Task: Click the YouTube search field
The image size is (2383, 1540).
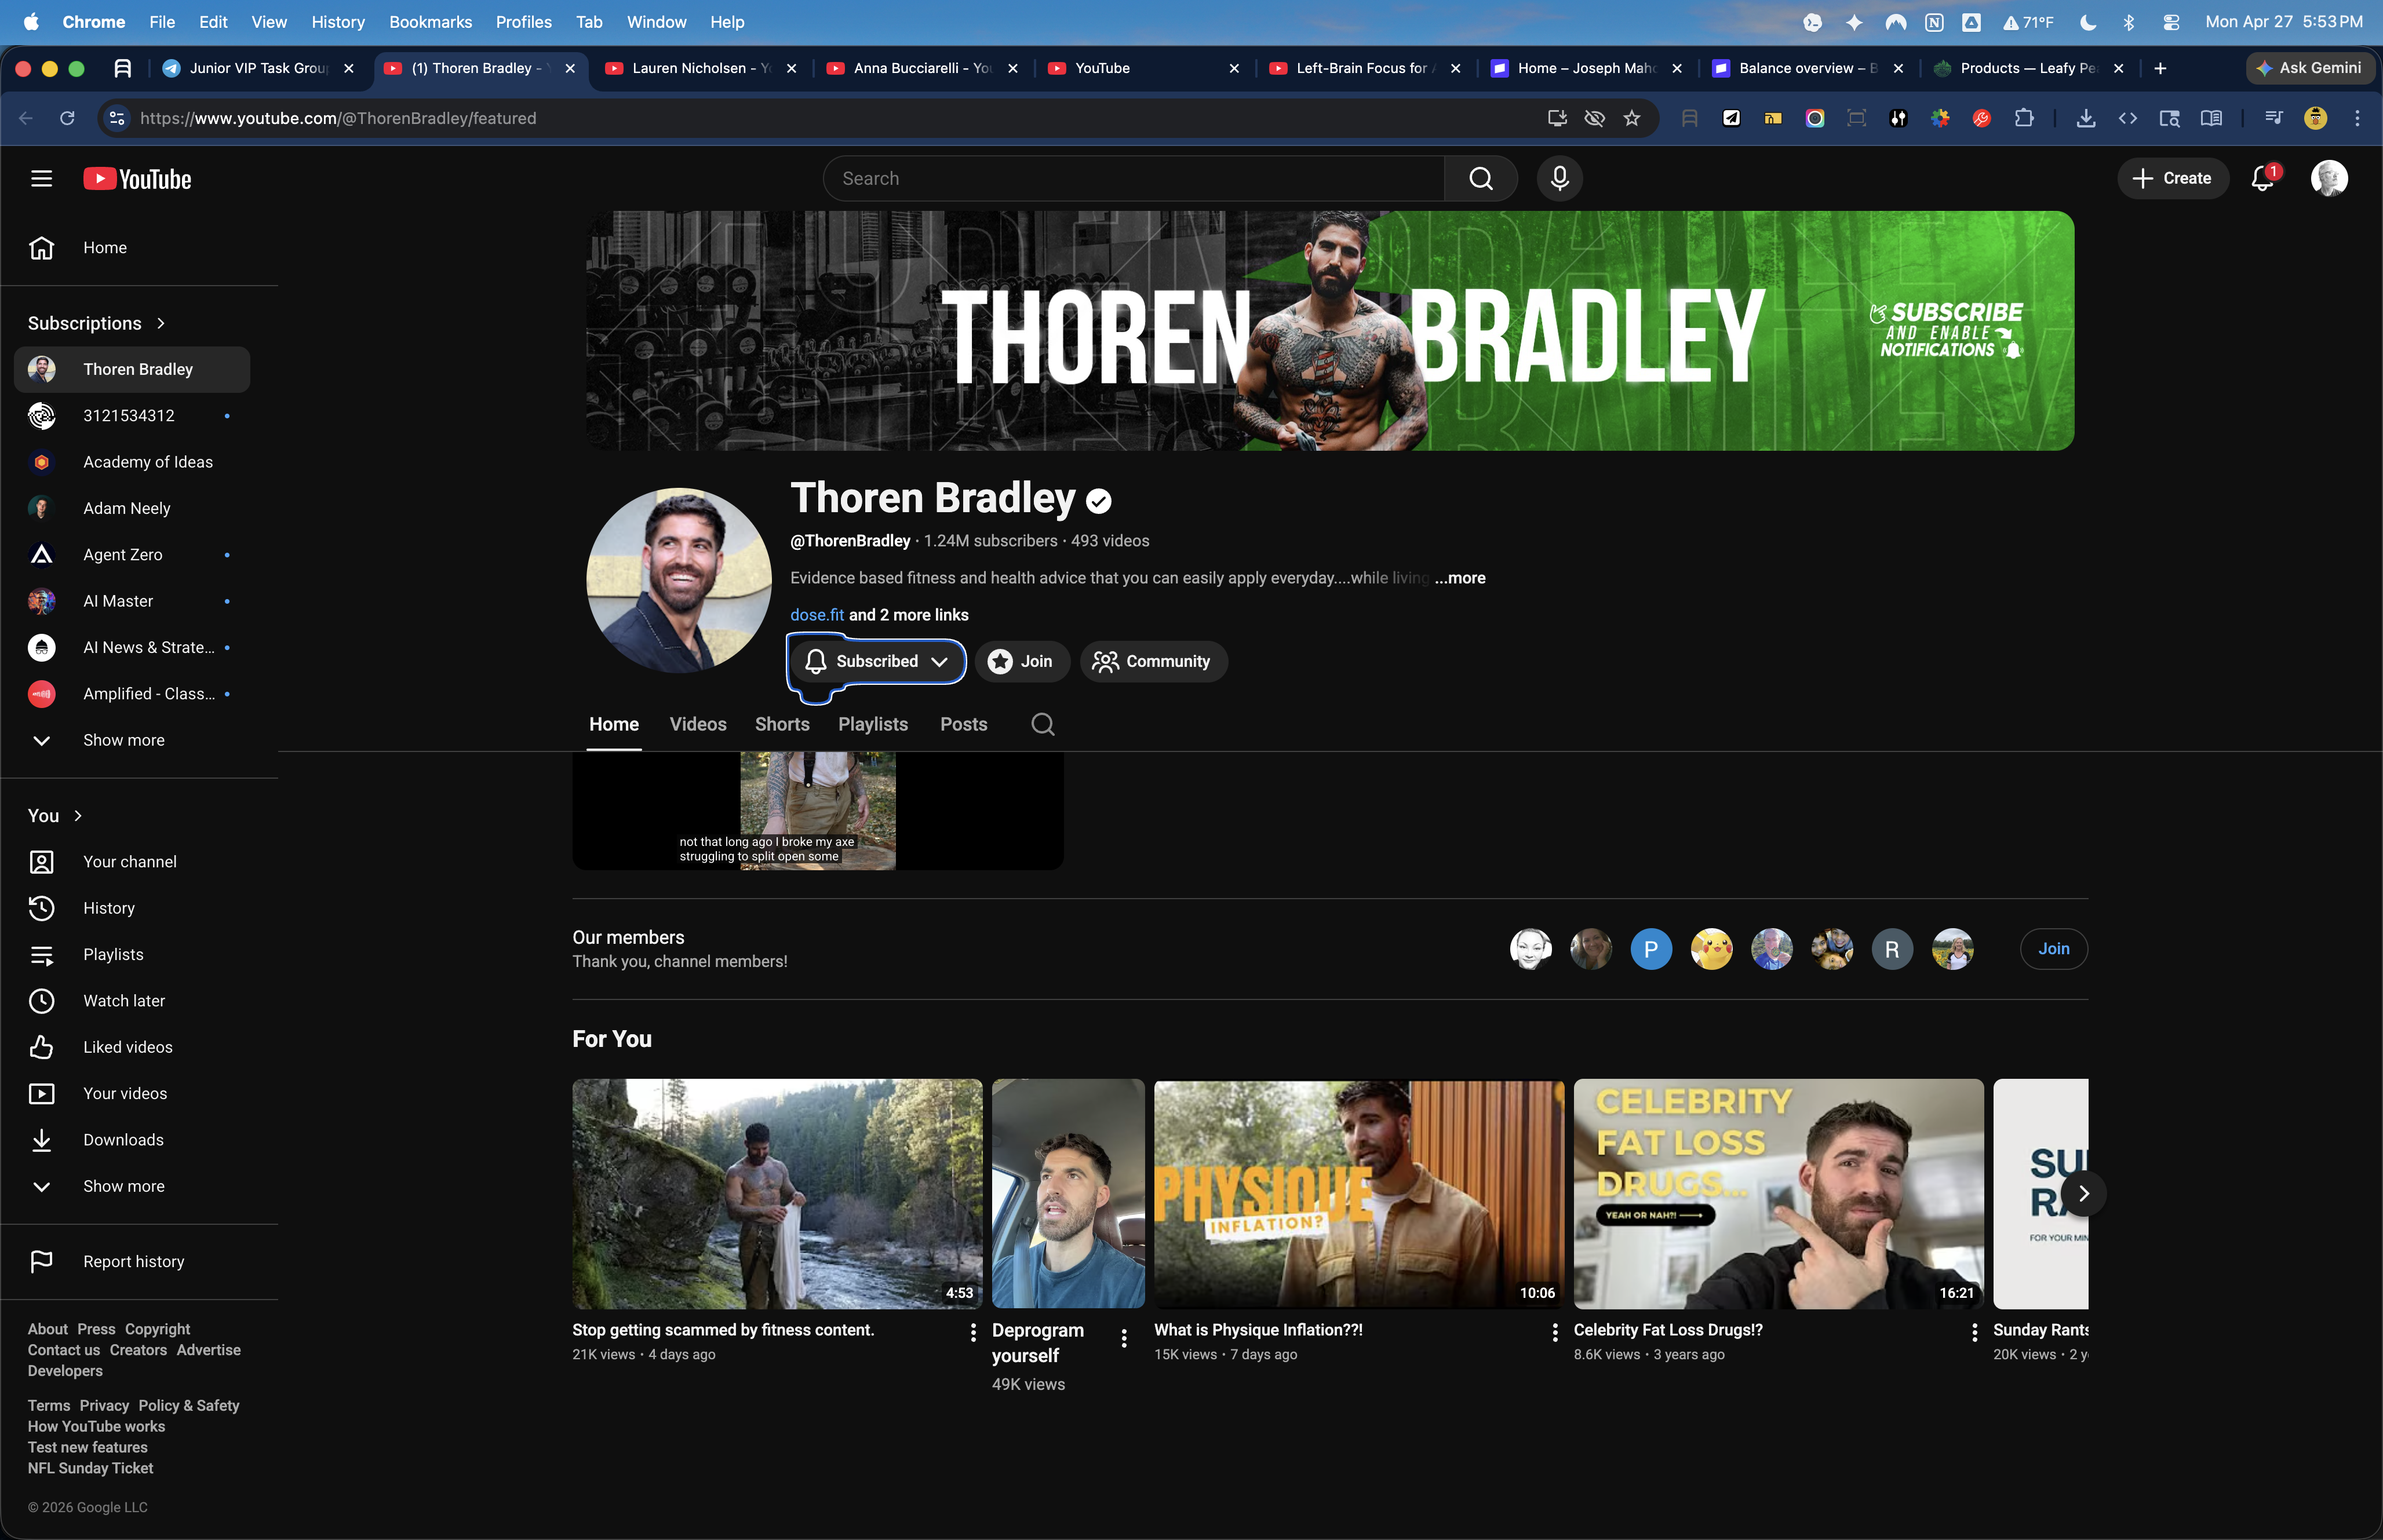Action: pyautogui.click(x=1134, y=179)
